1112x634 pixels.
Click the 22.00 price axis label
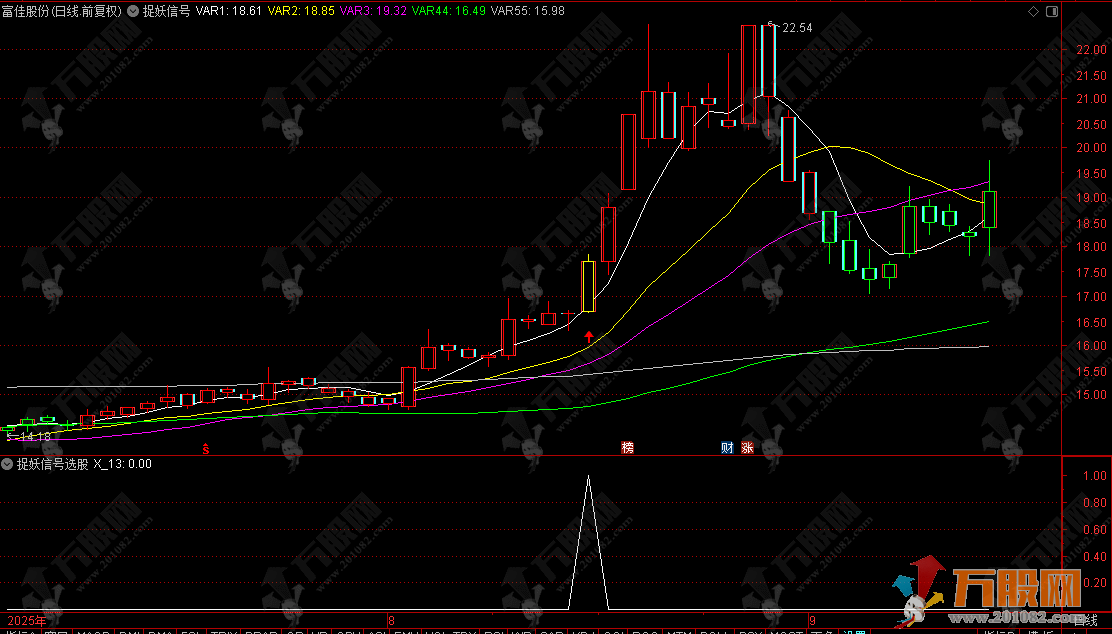[1091, 50]
